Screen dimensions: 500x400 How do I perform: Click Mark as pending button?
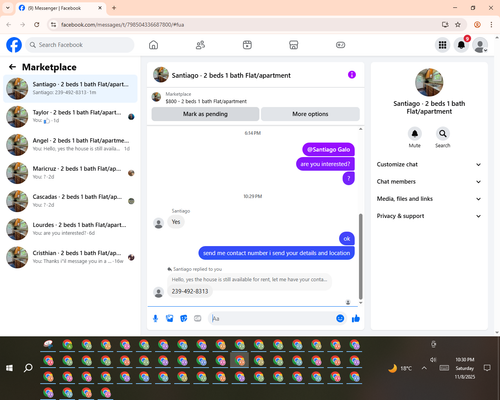point(205,114)
